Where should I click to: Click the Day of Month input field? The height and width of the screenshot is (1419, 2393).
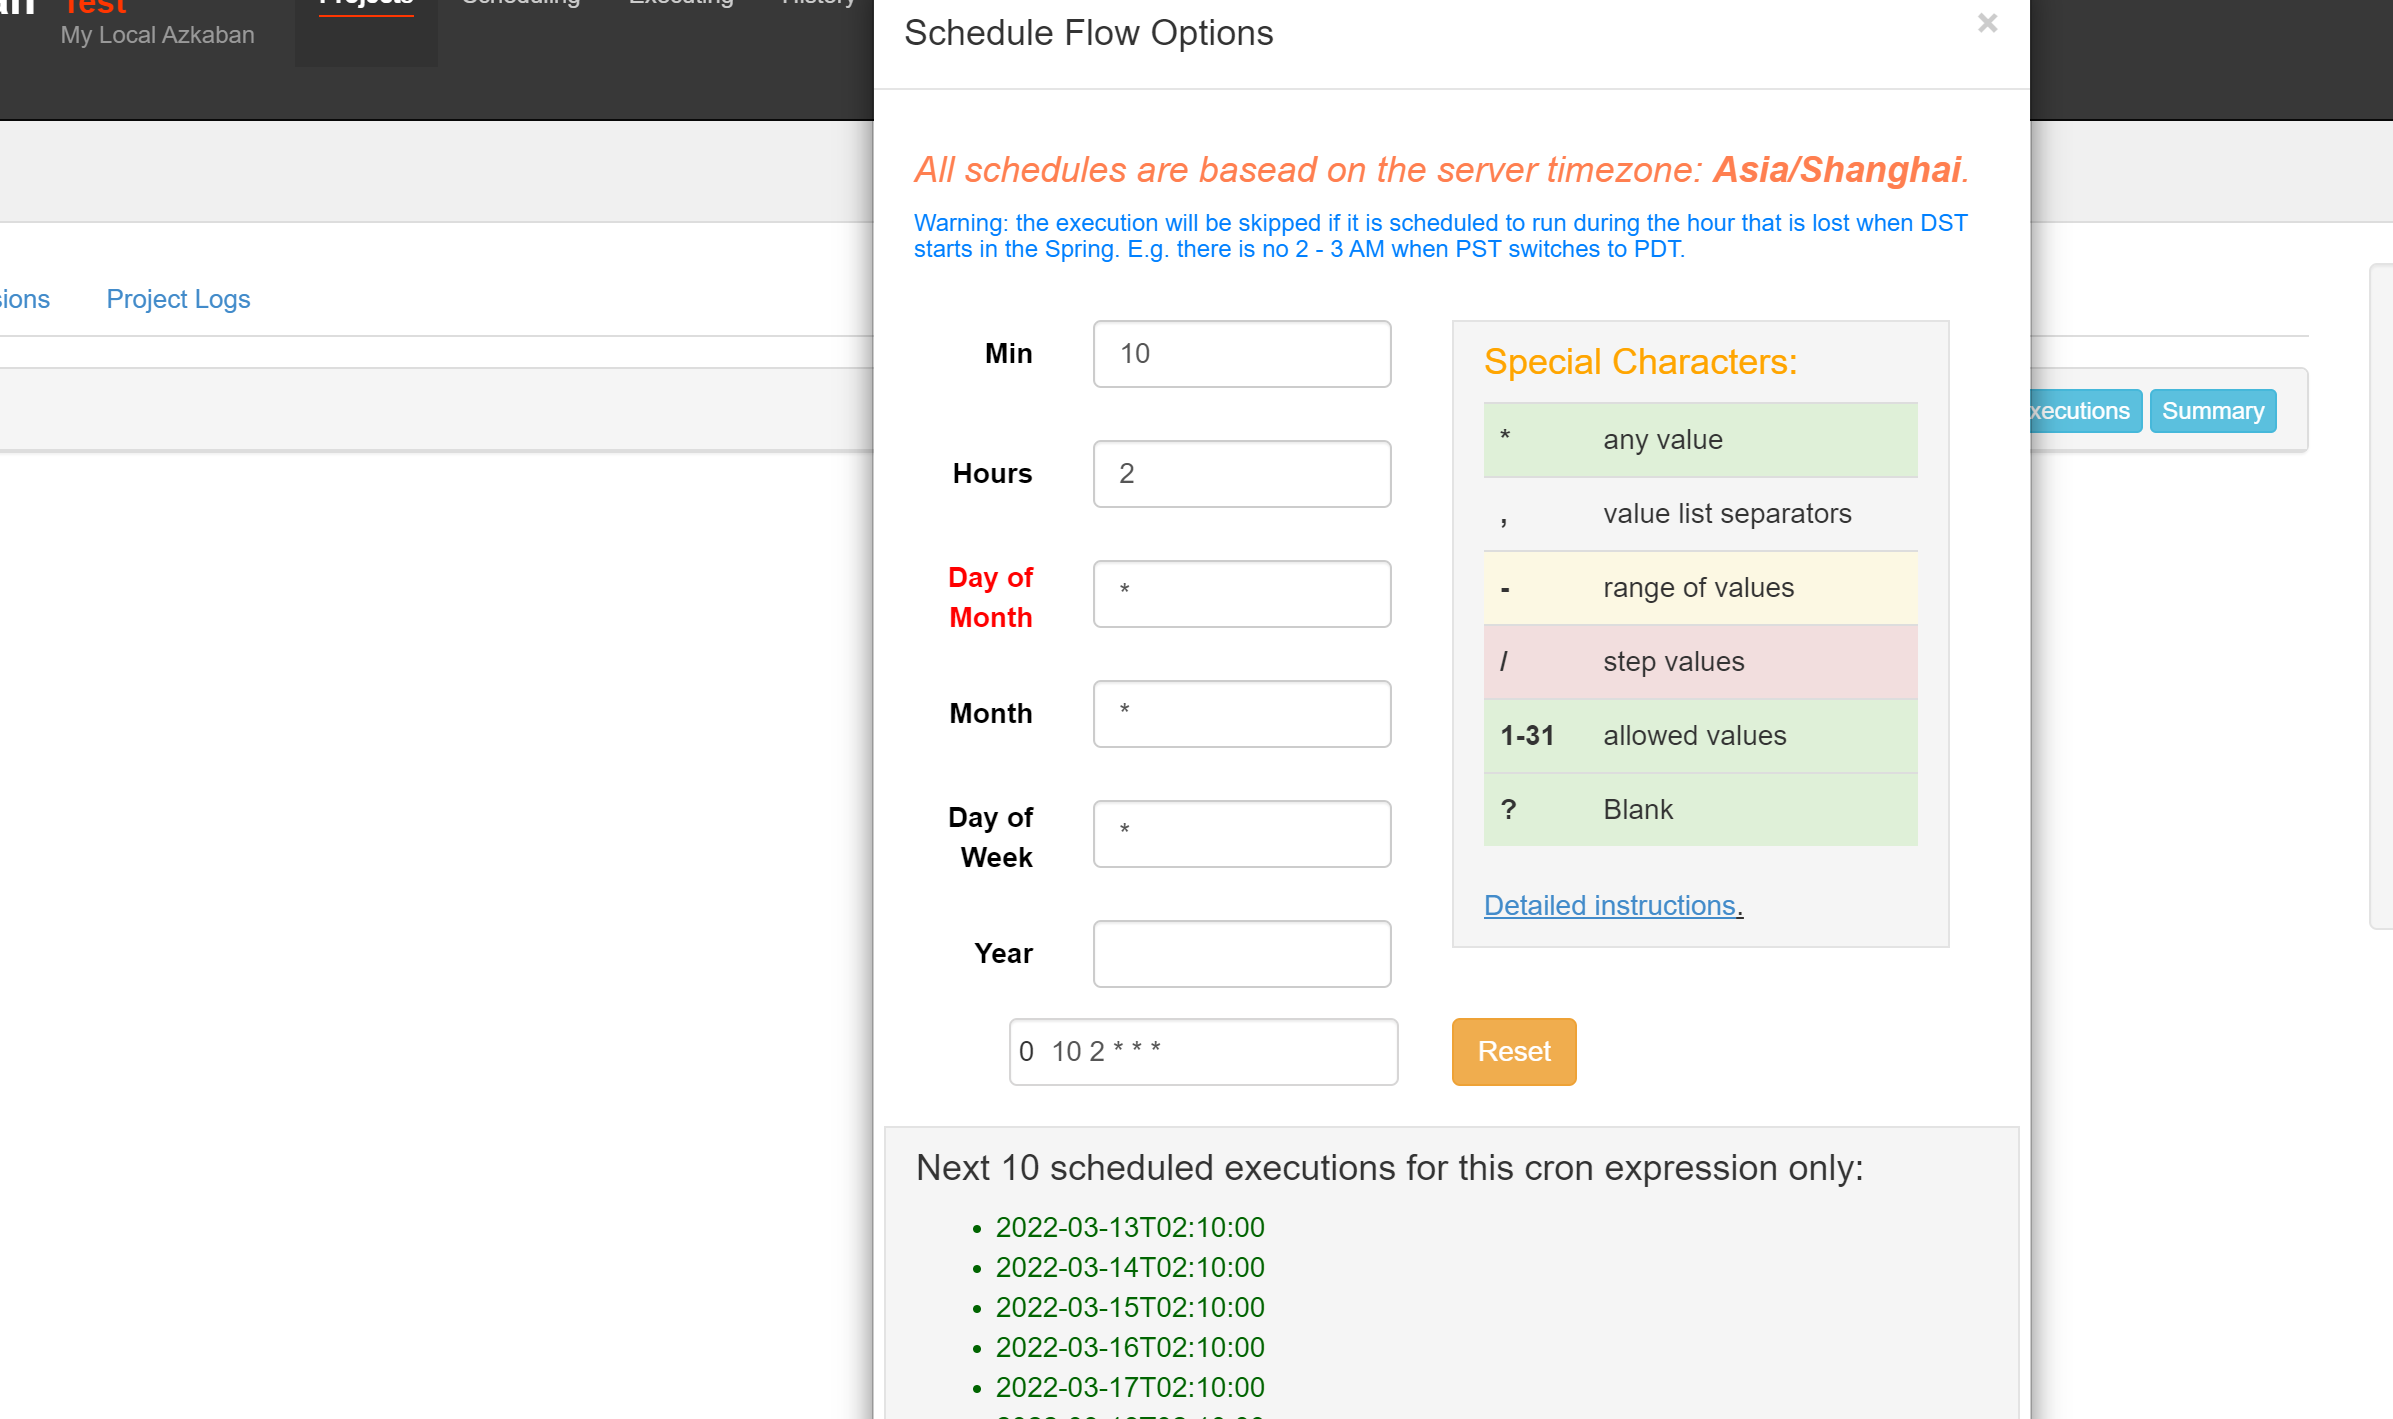(1243, 593)
